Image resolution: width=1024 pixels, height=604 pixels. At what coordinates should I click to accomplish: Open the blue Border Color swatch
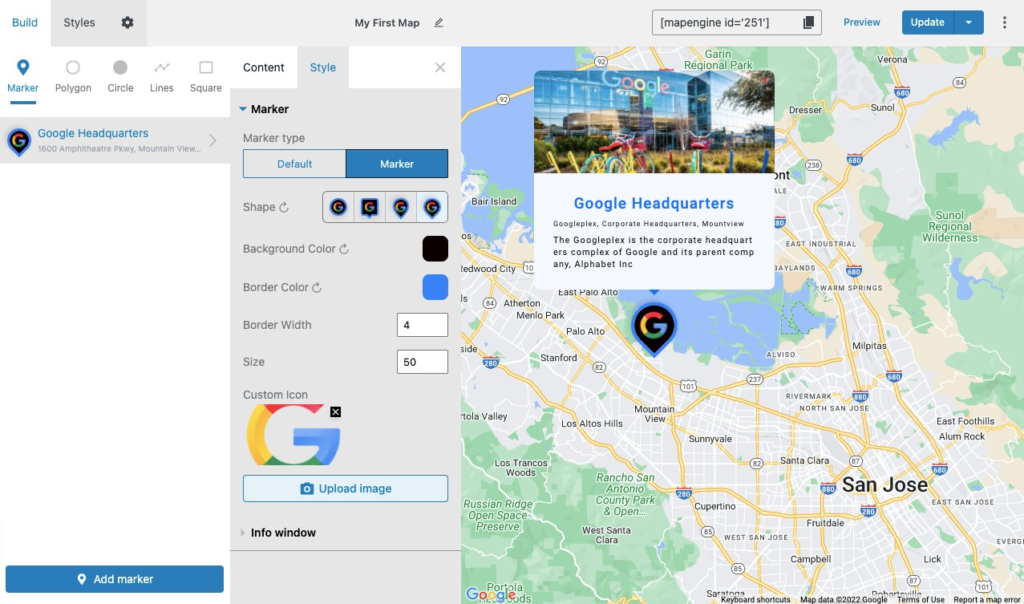(435, 287)
